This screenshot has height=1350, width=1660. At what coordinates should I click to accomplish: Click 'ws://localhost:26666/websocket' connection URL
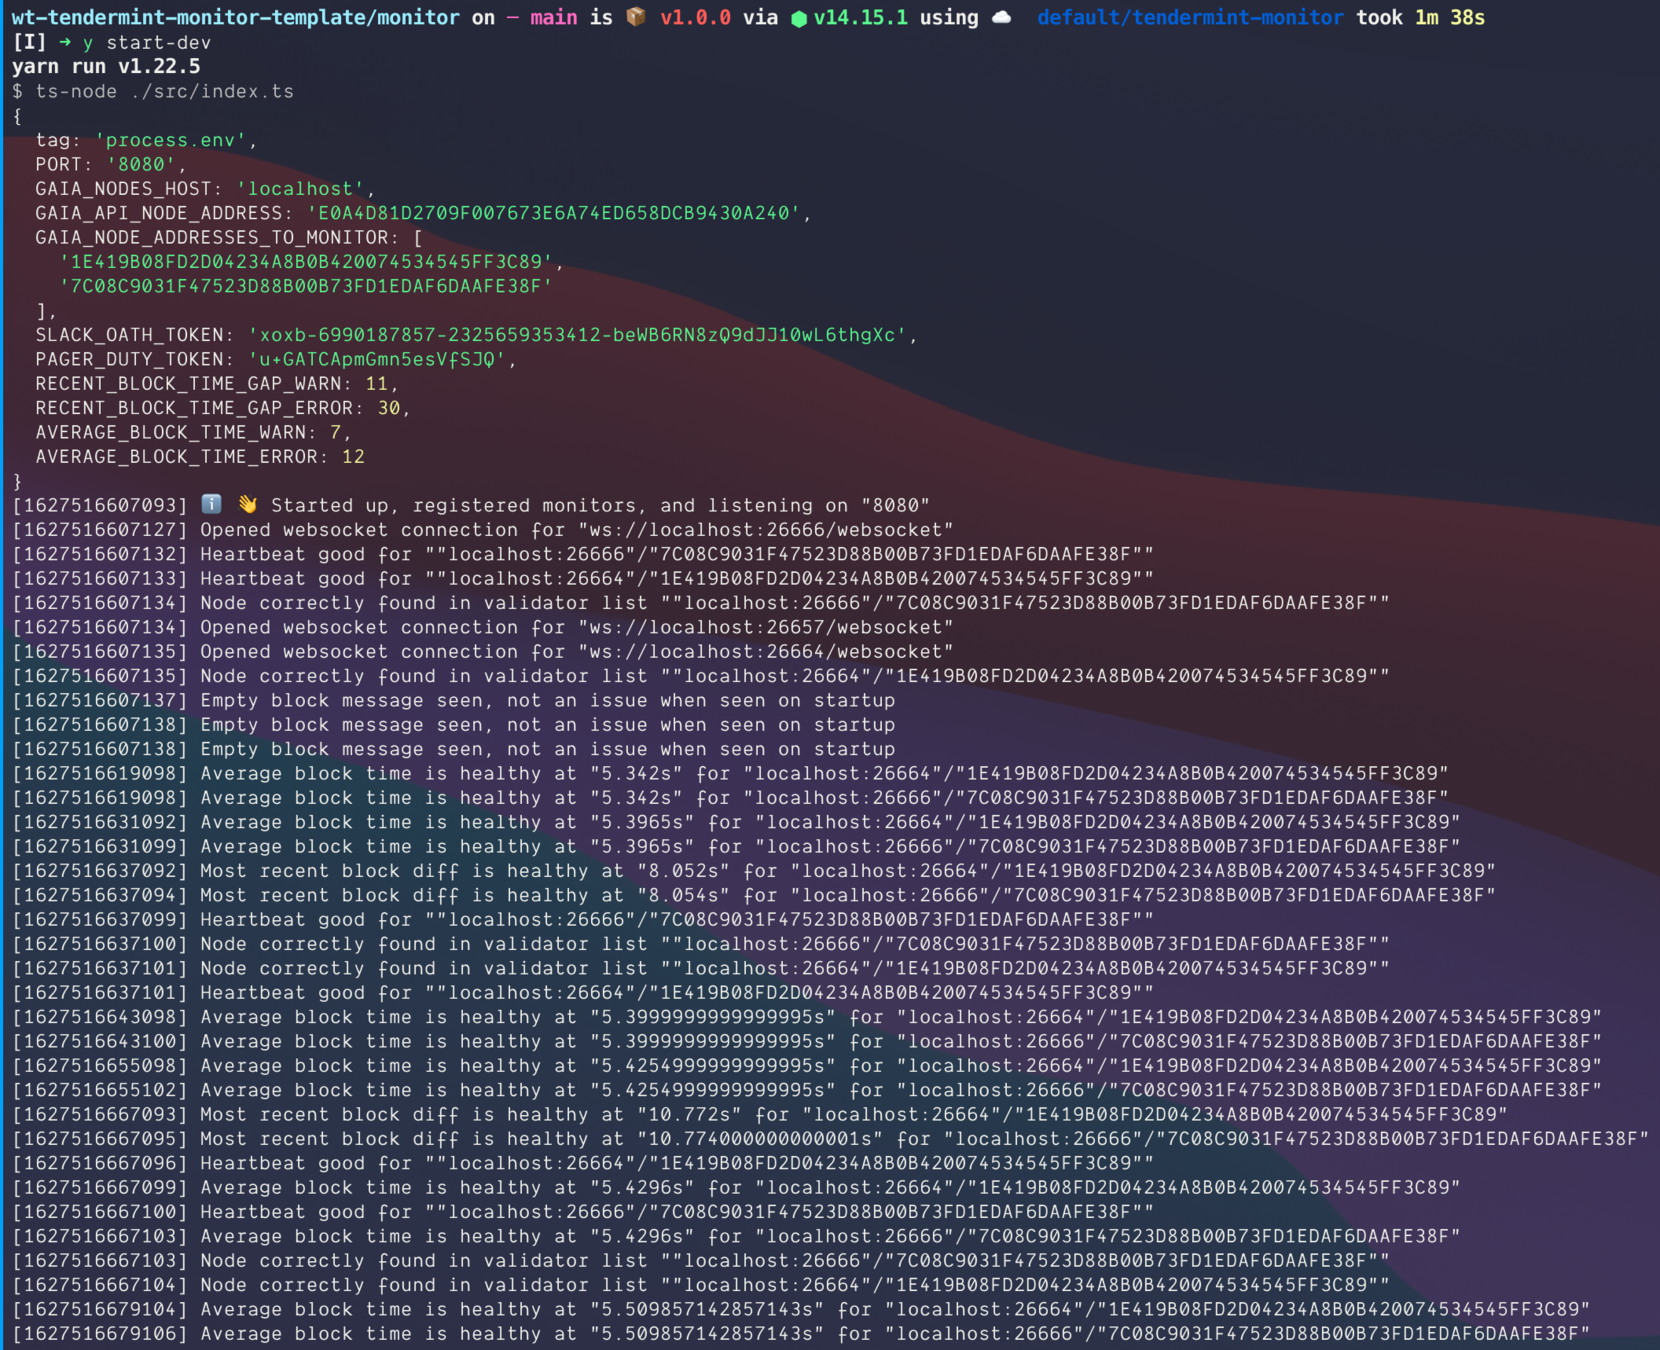click(x=766, y=529)
